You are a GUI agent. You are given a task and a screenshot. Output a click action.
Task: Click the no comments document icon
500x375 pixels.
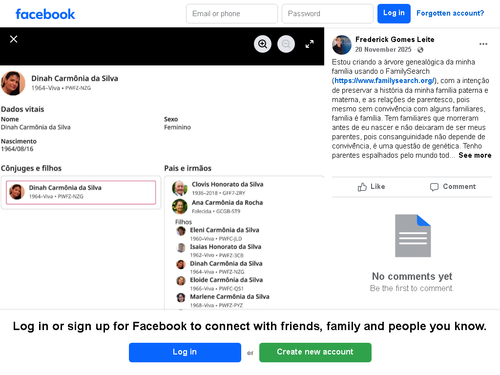(x=413, y=236)
